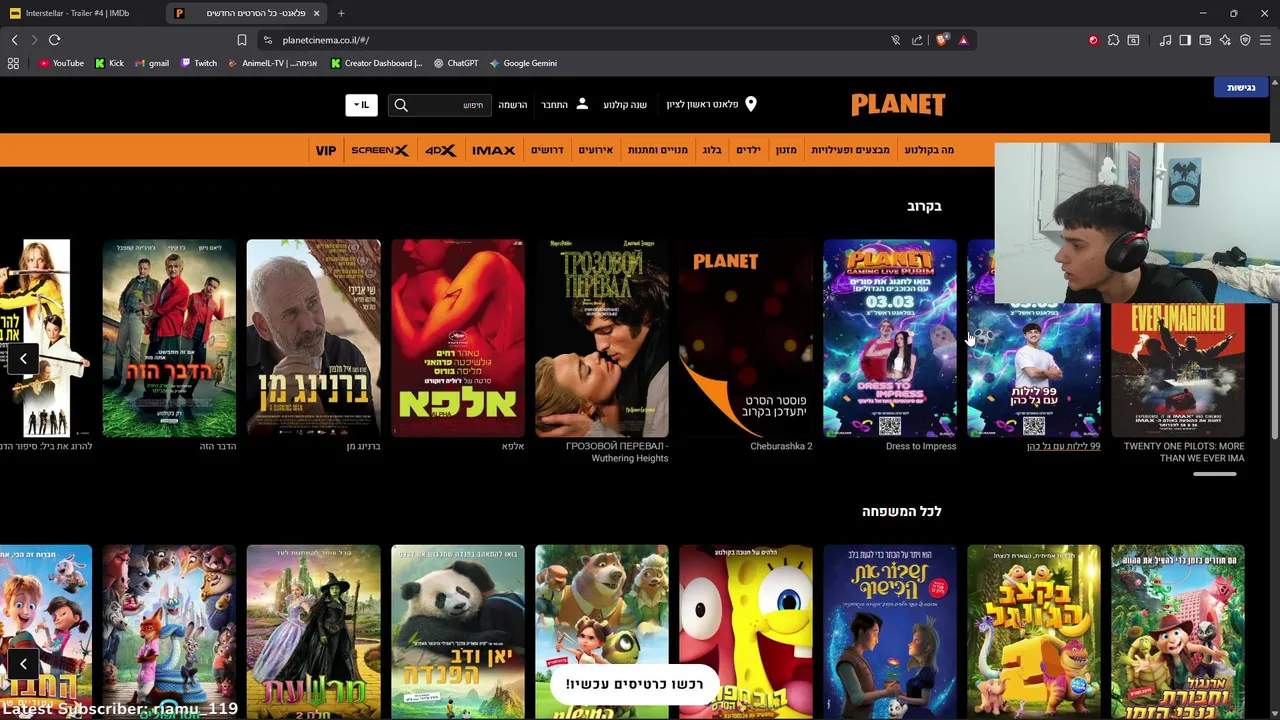The height and width of the screenshot is (720, 1280).
Task: Click previous arrow on לכל המשפחה carousel
Action: (x=23, y=663)
